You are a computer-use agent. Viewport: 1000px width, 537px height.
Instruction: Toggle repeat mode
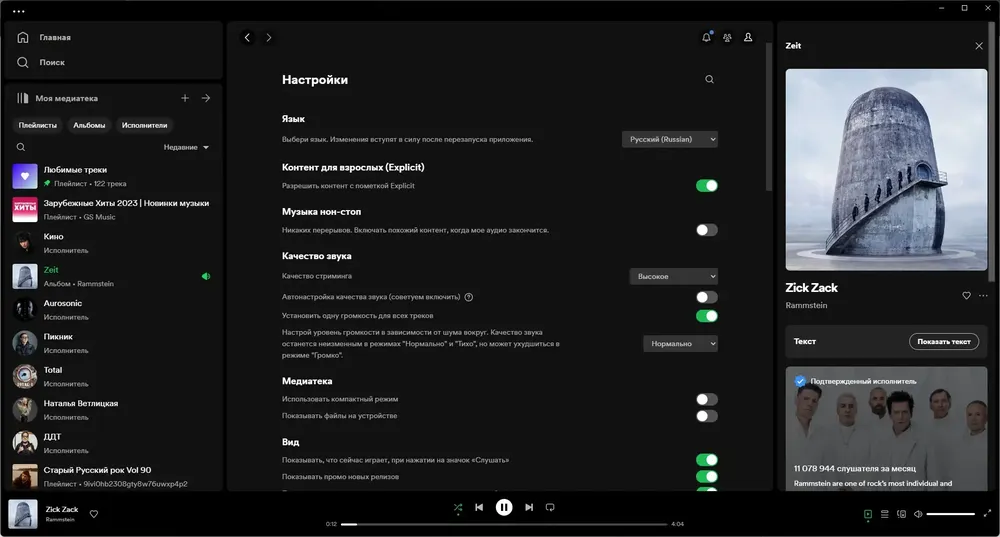tap(550, 508)
